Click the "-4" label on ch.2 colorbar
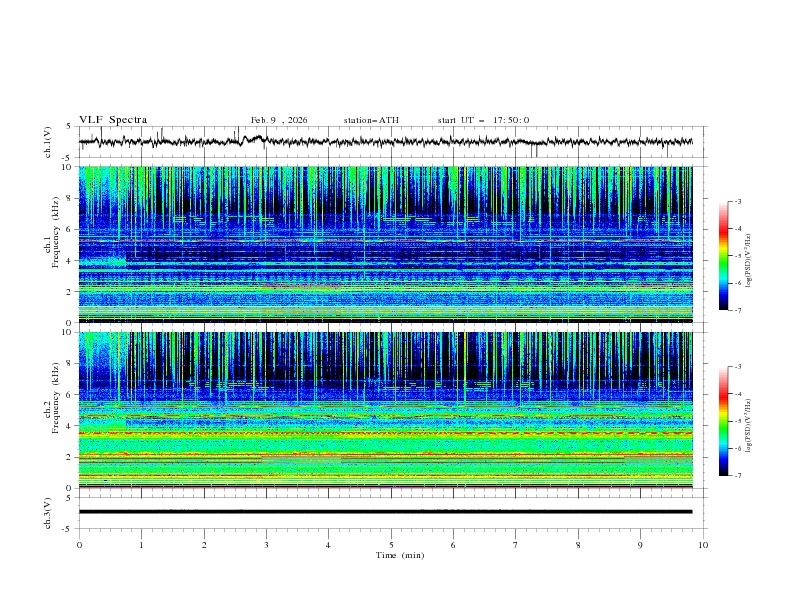792x612 pixels. pyautogui.click(x=738, y=394)
